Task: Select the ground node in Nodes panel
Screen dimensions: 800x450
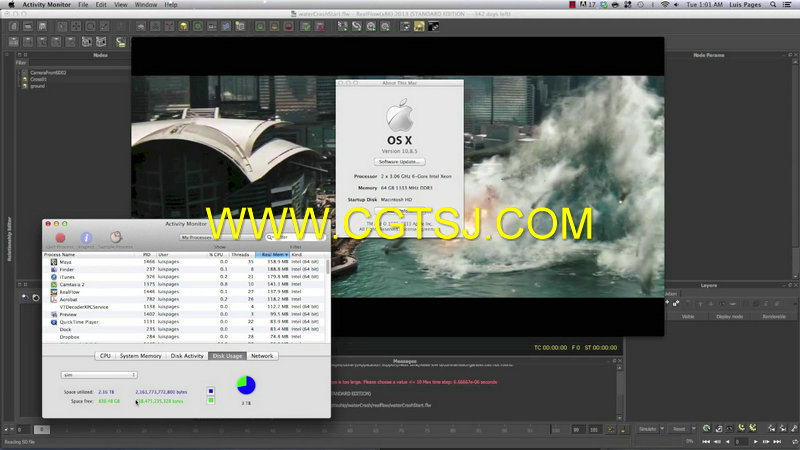Action: pyautogui.click(x=37, y=86)
